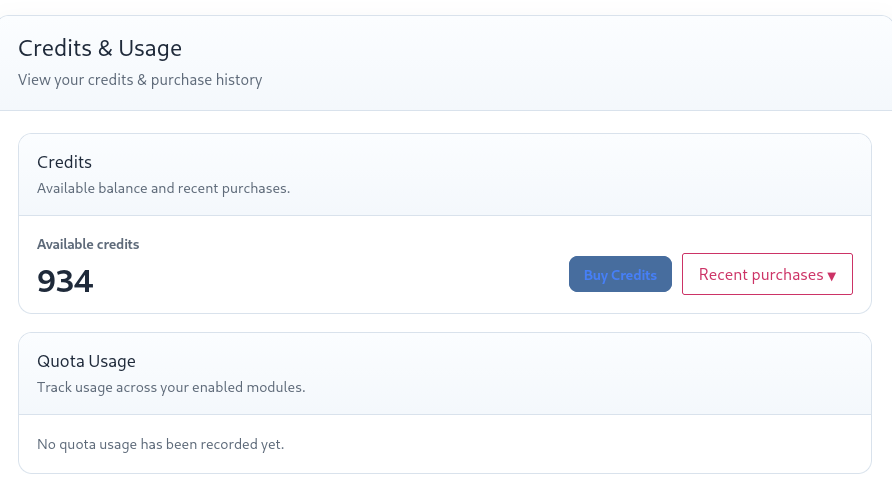Click the Quota Usage section title
892x487 pixels.
click(x=86, y=361)
